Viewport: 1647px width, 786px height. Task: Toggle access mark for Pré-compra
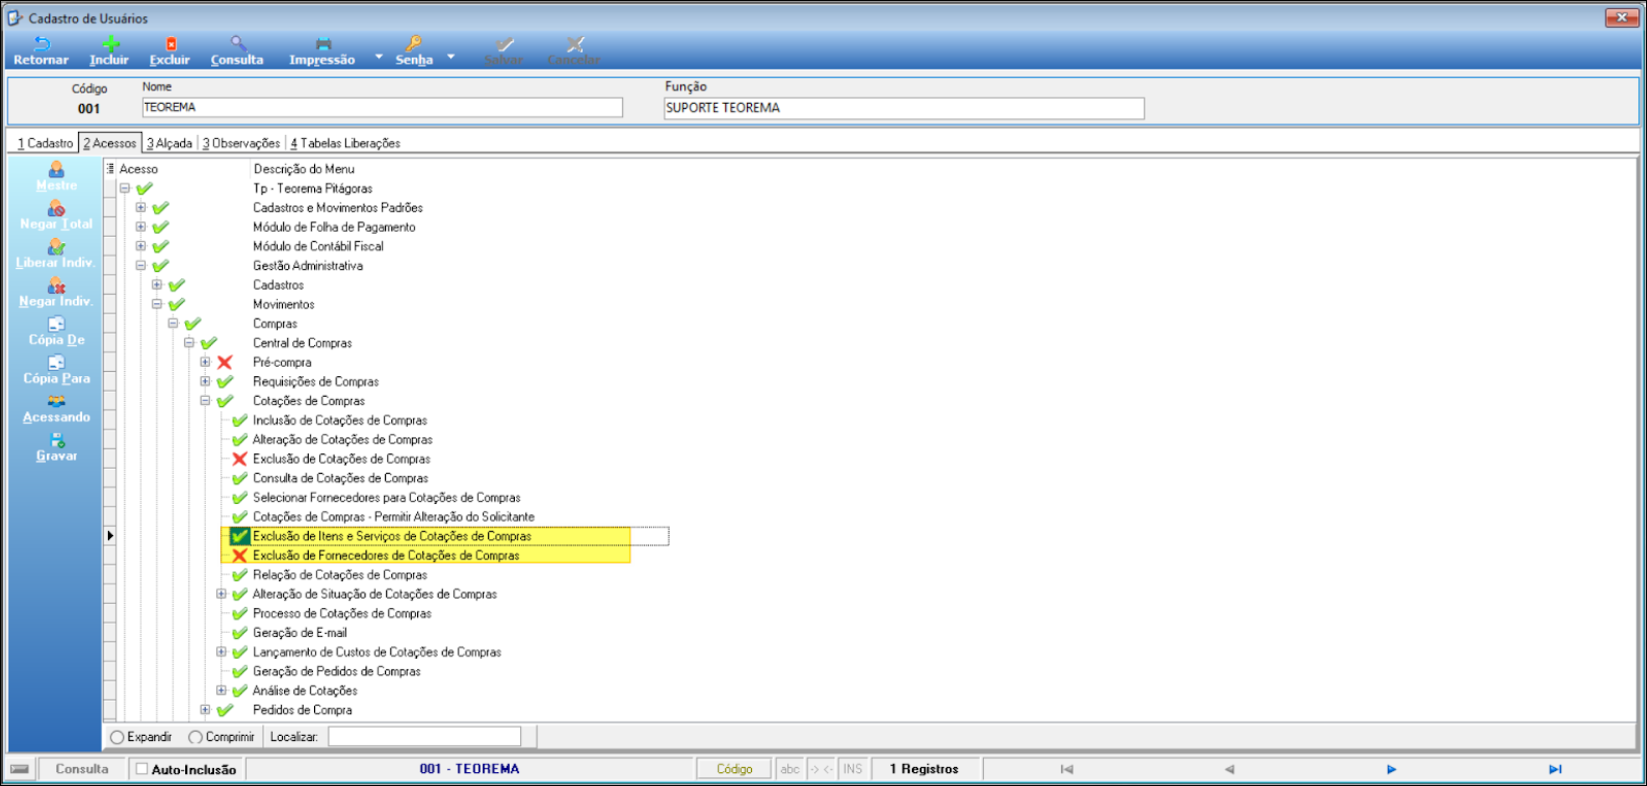click(x=225, y=362)
